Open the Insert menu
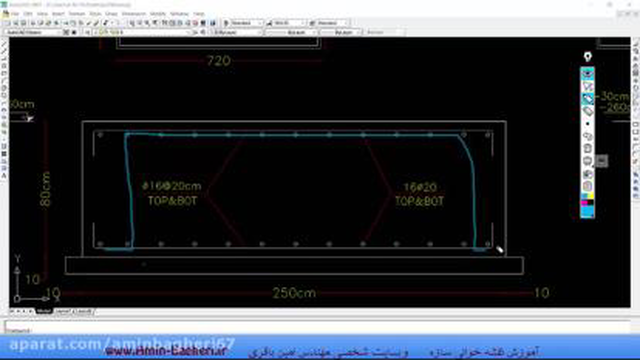Image resolution: width=640 pixels, height=360 pixels. 58,14
